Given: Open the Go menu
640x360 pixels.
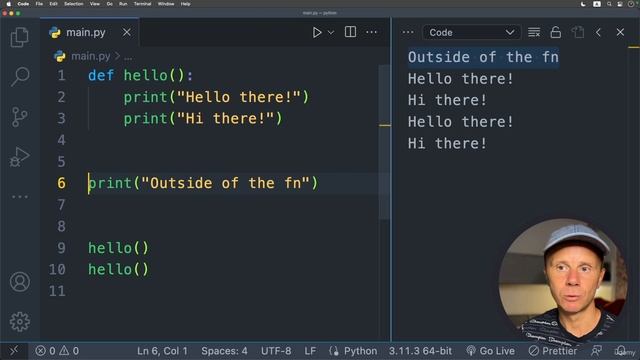Looking at the screenshot, I should pos(109,4).
